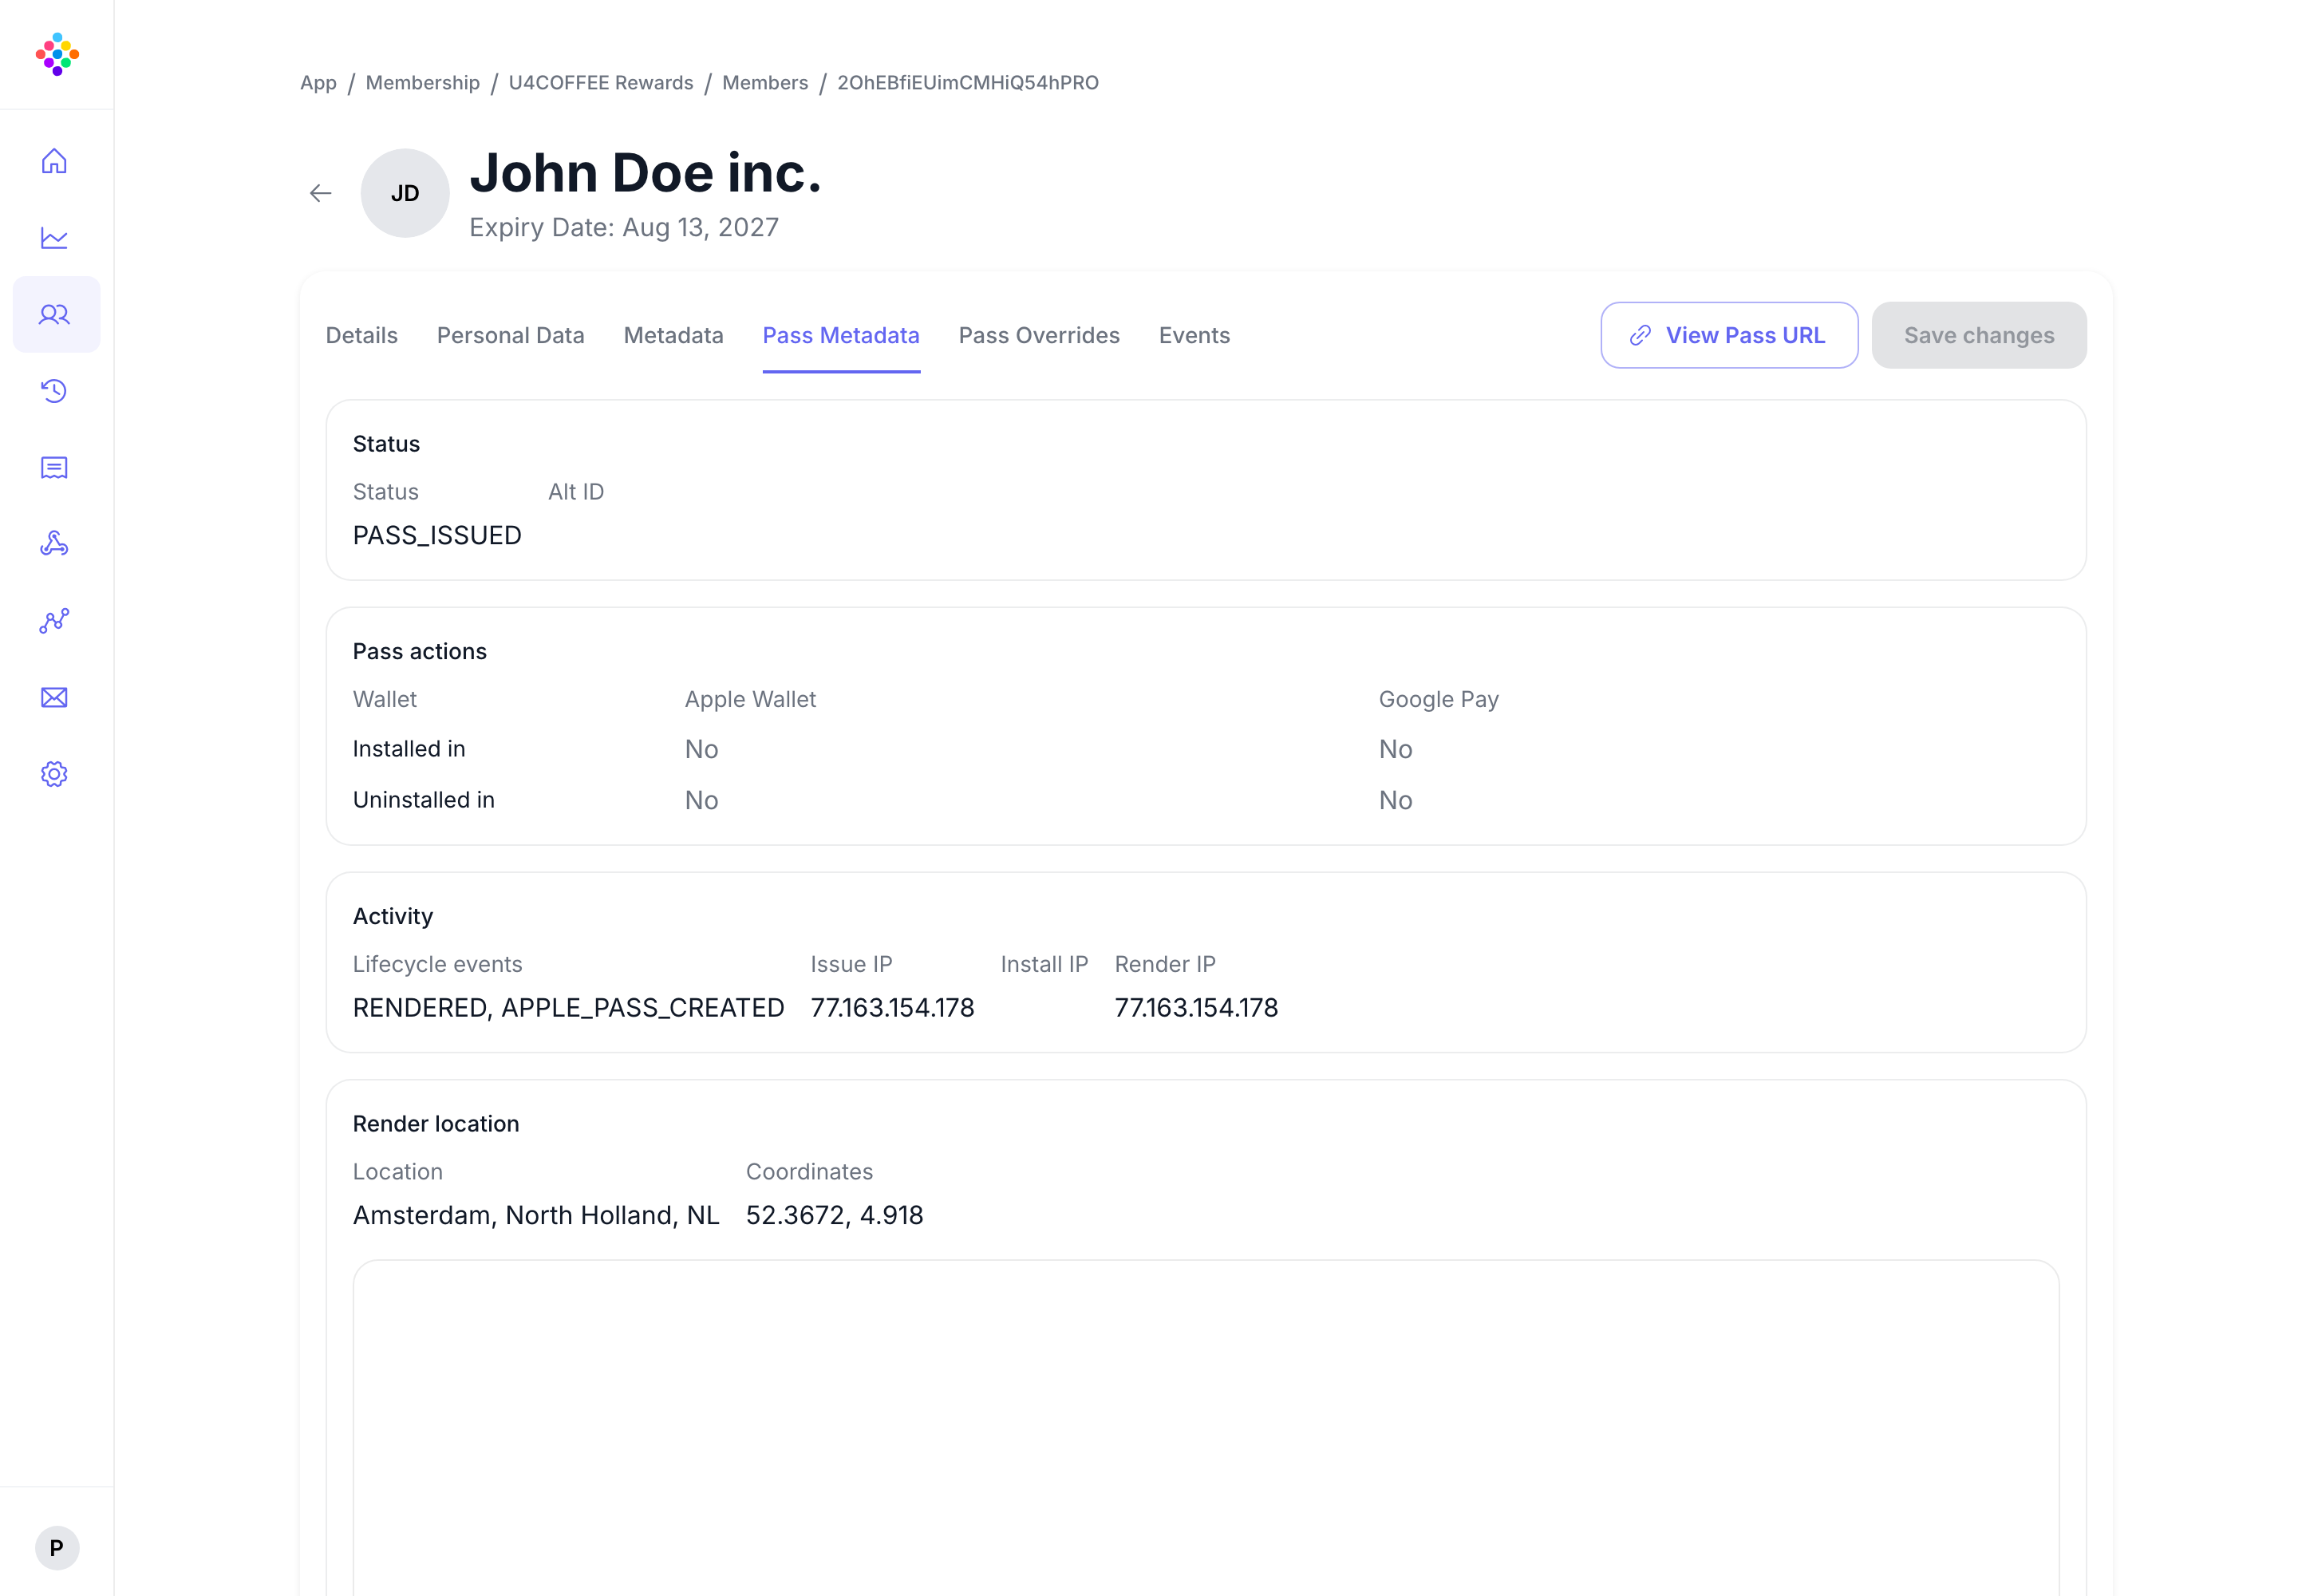Open the settings gear icon
This screenshot has width=2298, height=1596.
pyautogui.click(x=54, y=774)
